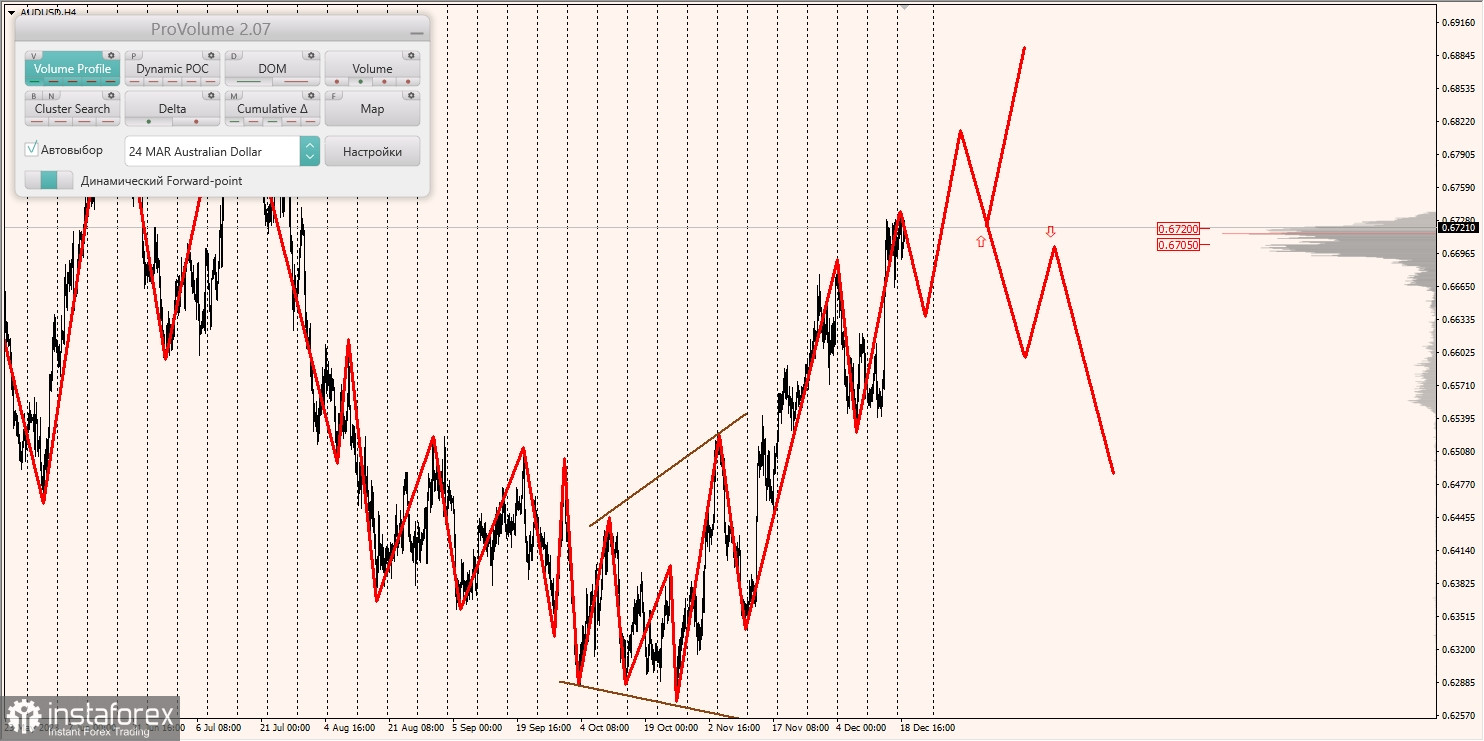Click the B hotkey tag on Cluster Search
Image resolution: width=1484 pixels, height=741 pixels.
pos(34,96)
